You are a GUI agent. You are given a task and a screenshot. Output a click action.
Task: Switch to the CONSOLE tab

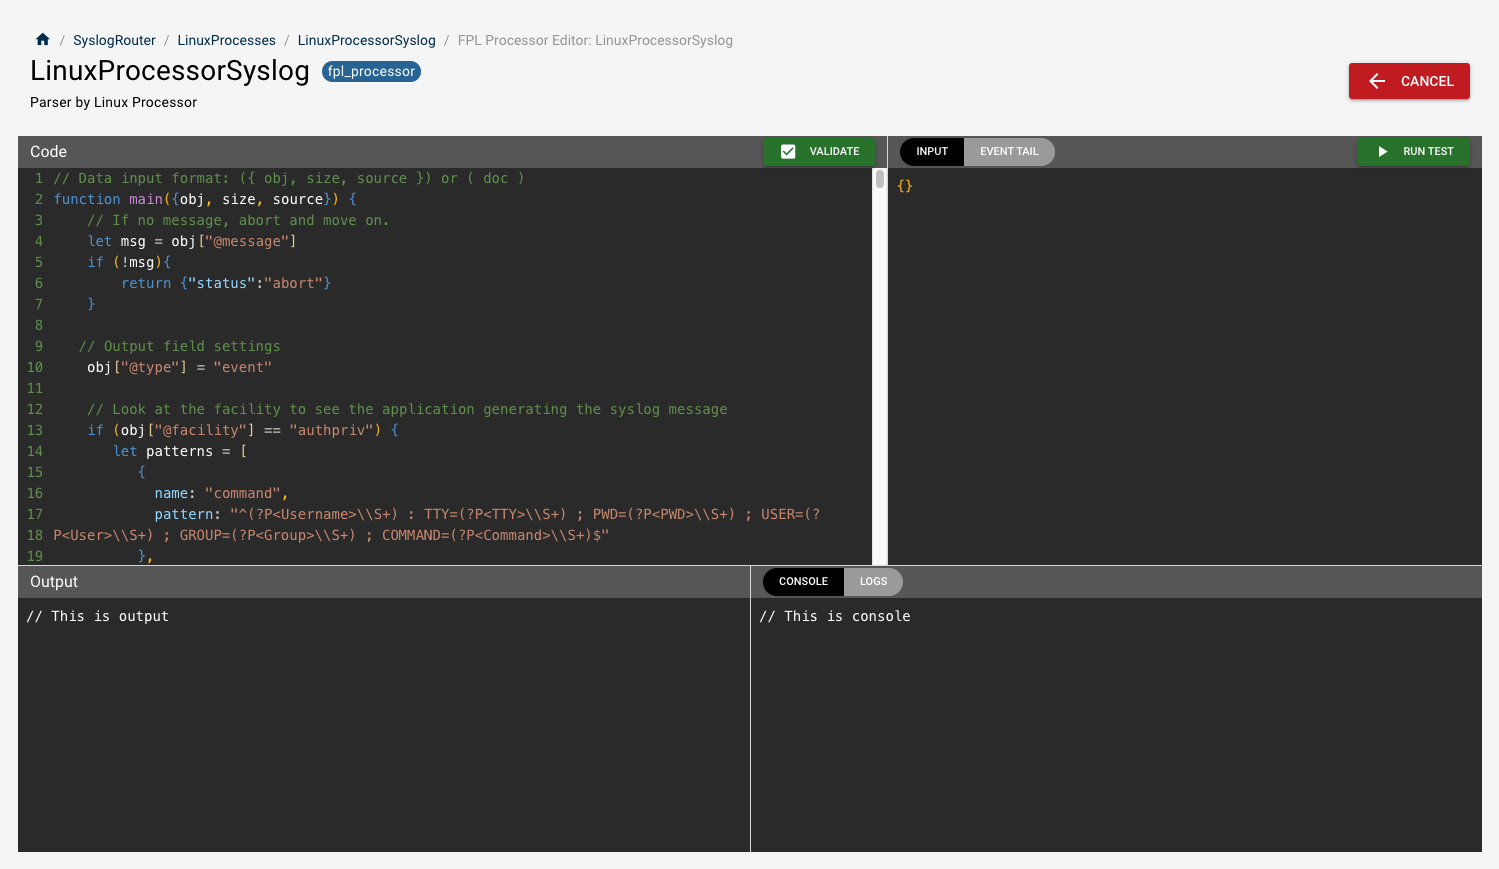803,582
